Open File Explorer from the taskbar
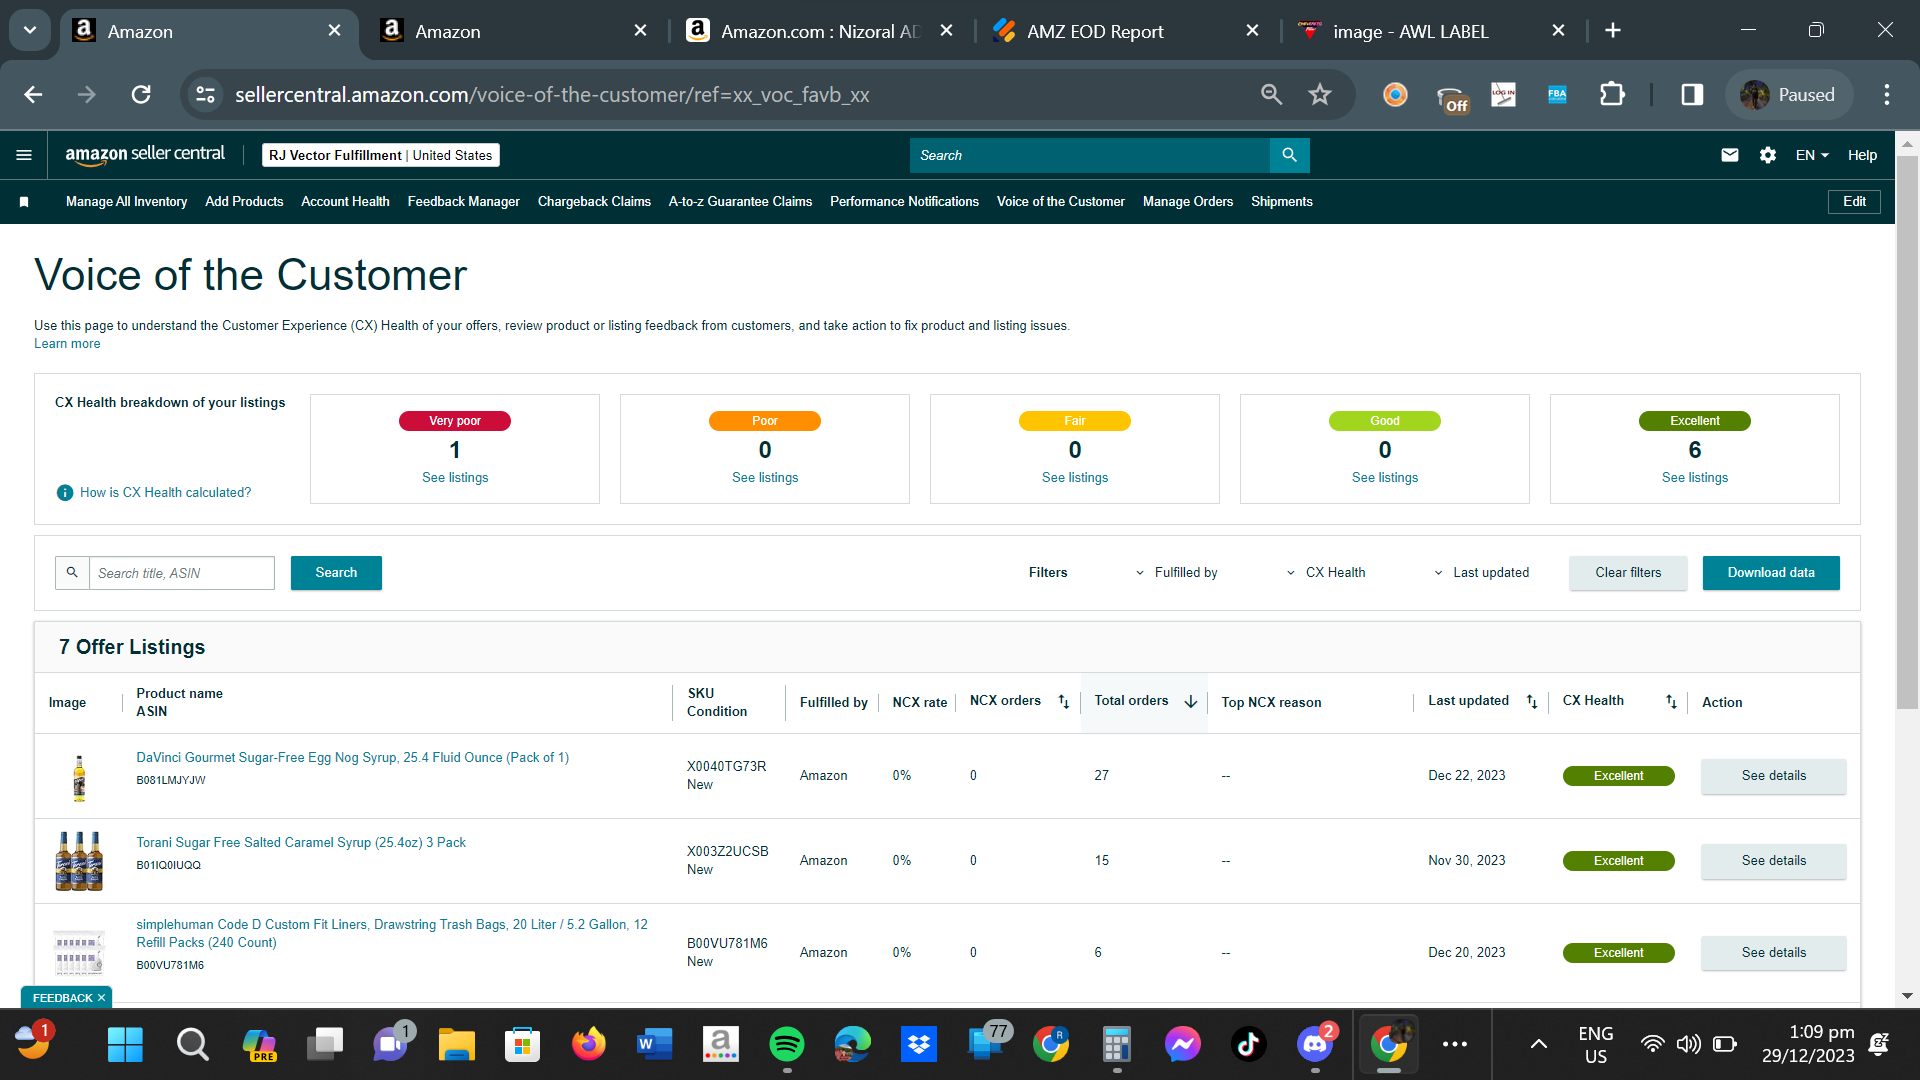 (457, 1045)
